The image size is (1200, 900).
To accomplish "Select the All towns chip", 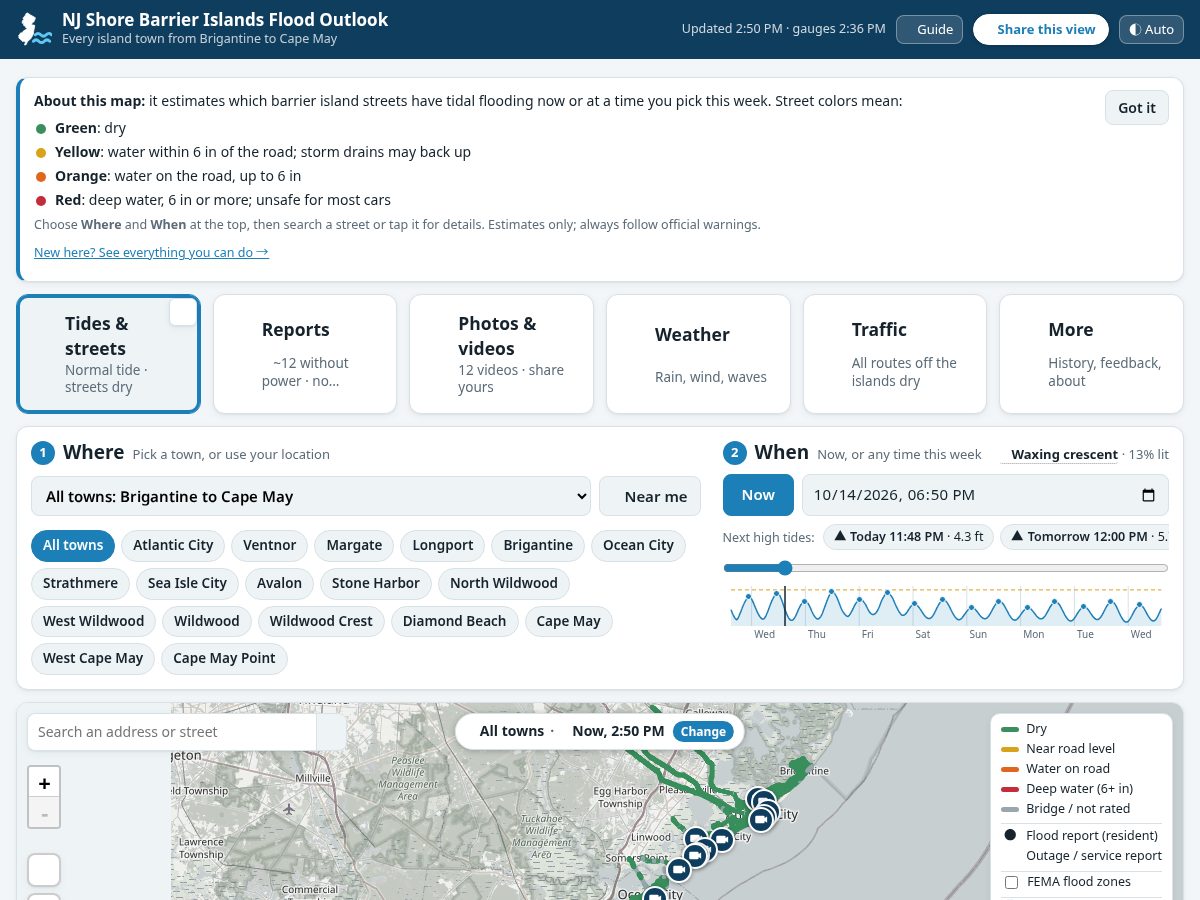I will 73,545.
